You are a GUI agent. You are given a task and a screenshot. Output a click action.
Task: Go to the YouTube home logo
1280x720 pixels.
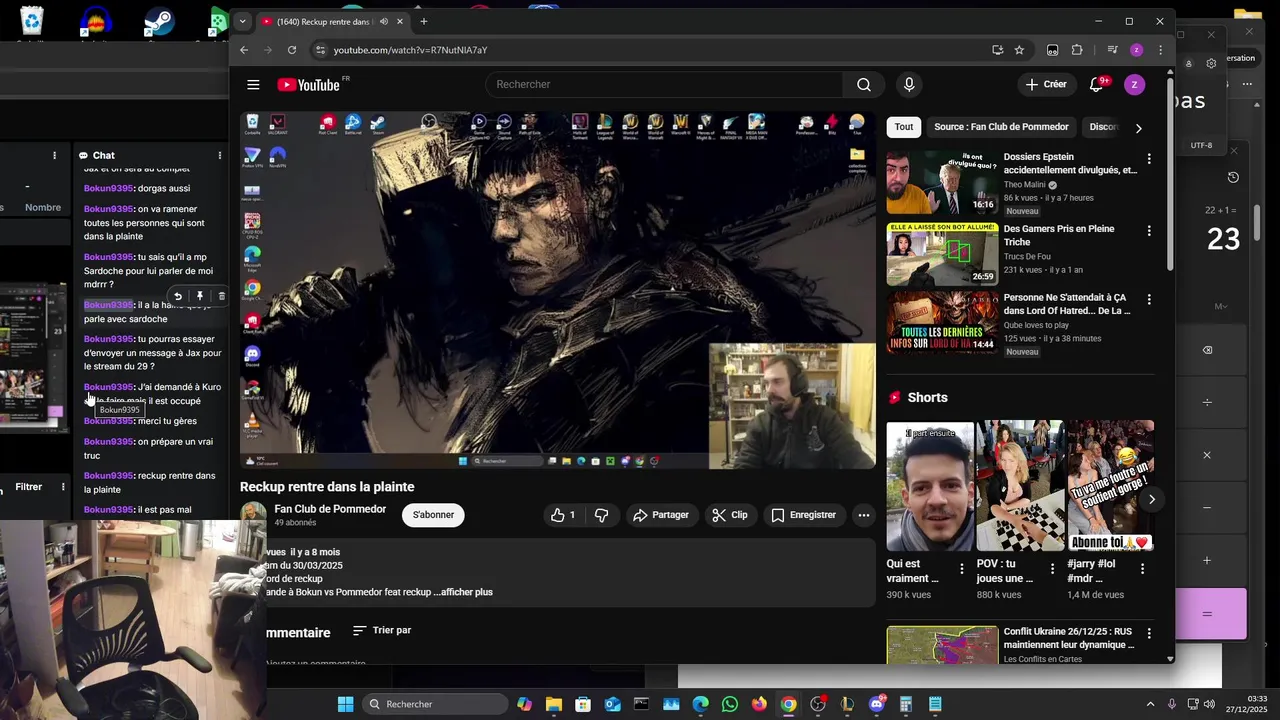(309, 85)
